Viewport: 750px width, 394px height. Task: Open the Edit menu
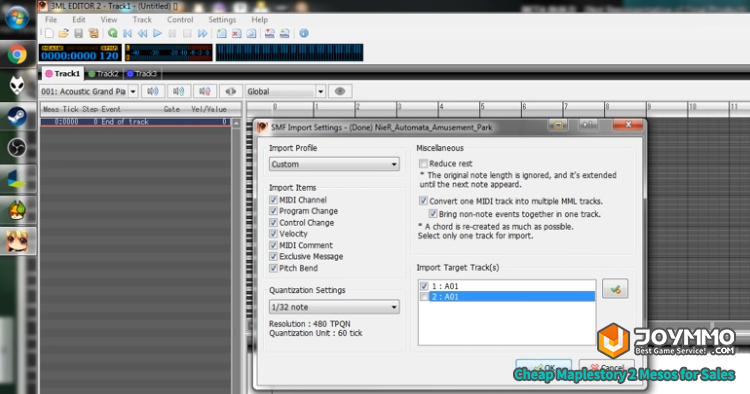(x=78, y=20)
